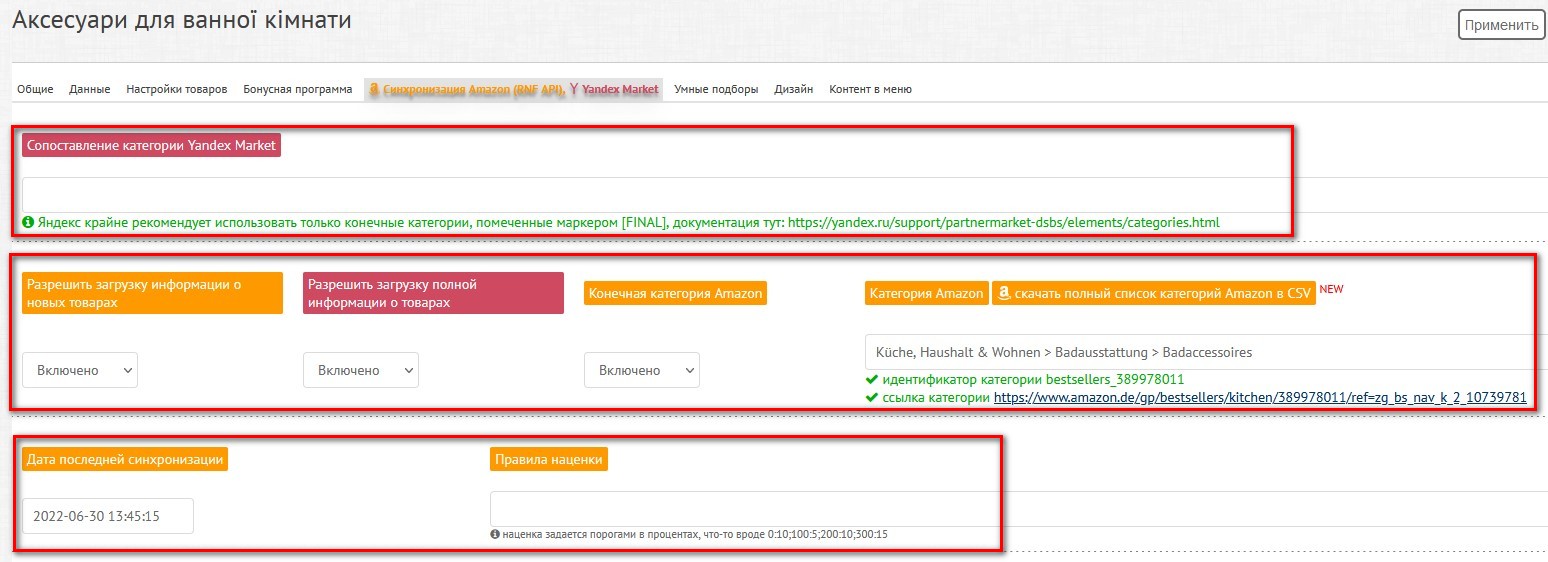Download full Amazon categories list in CSV
Screen dimensions: 1548x562
1162,293
